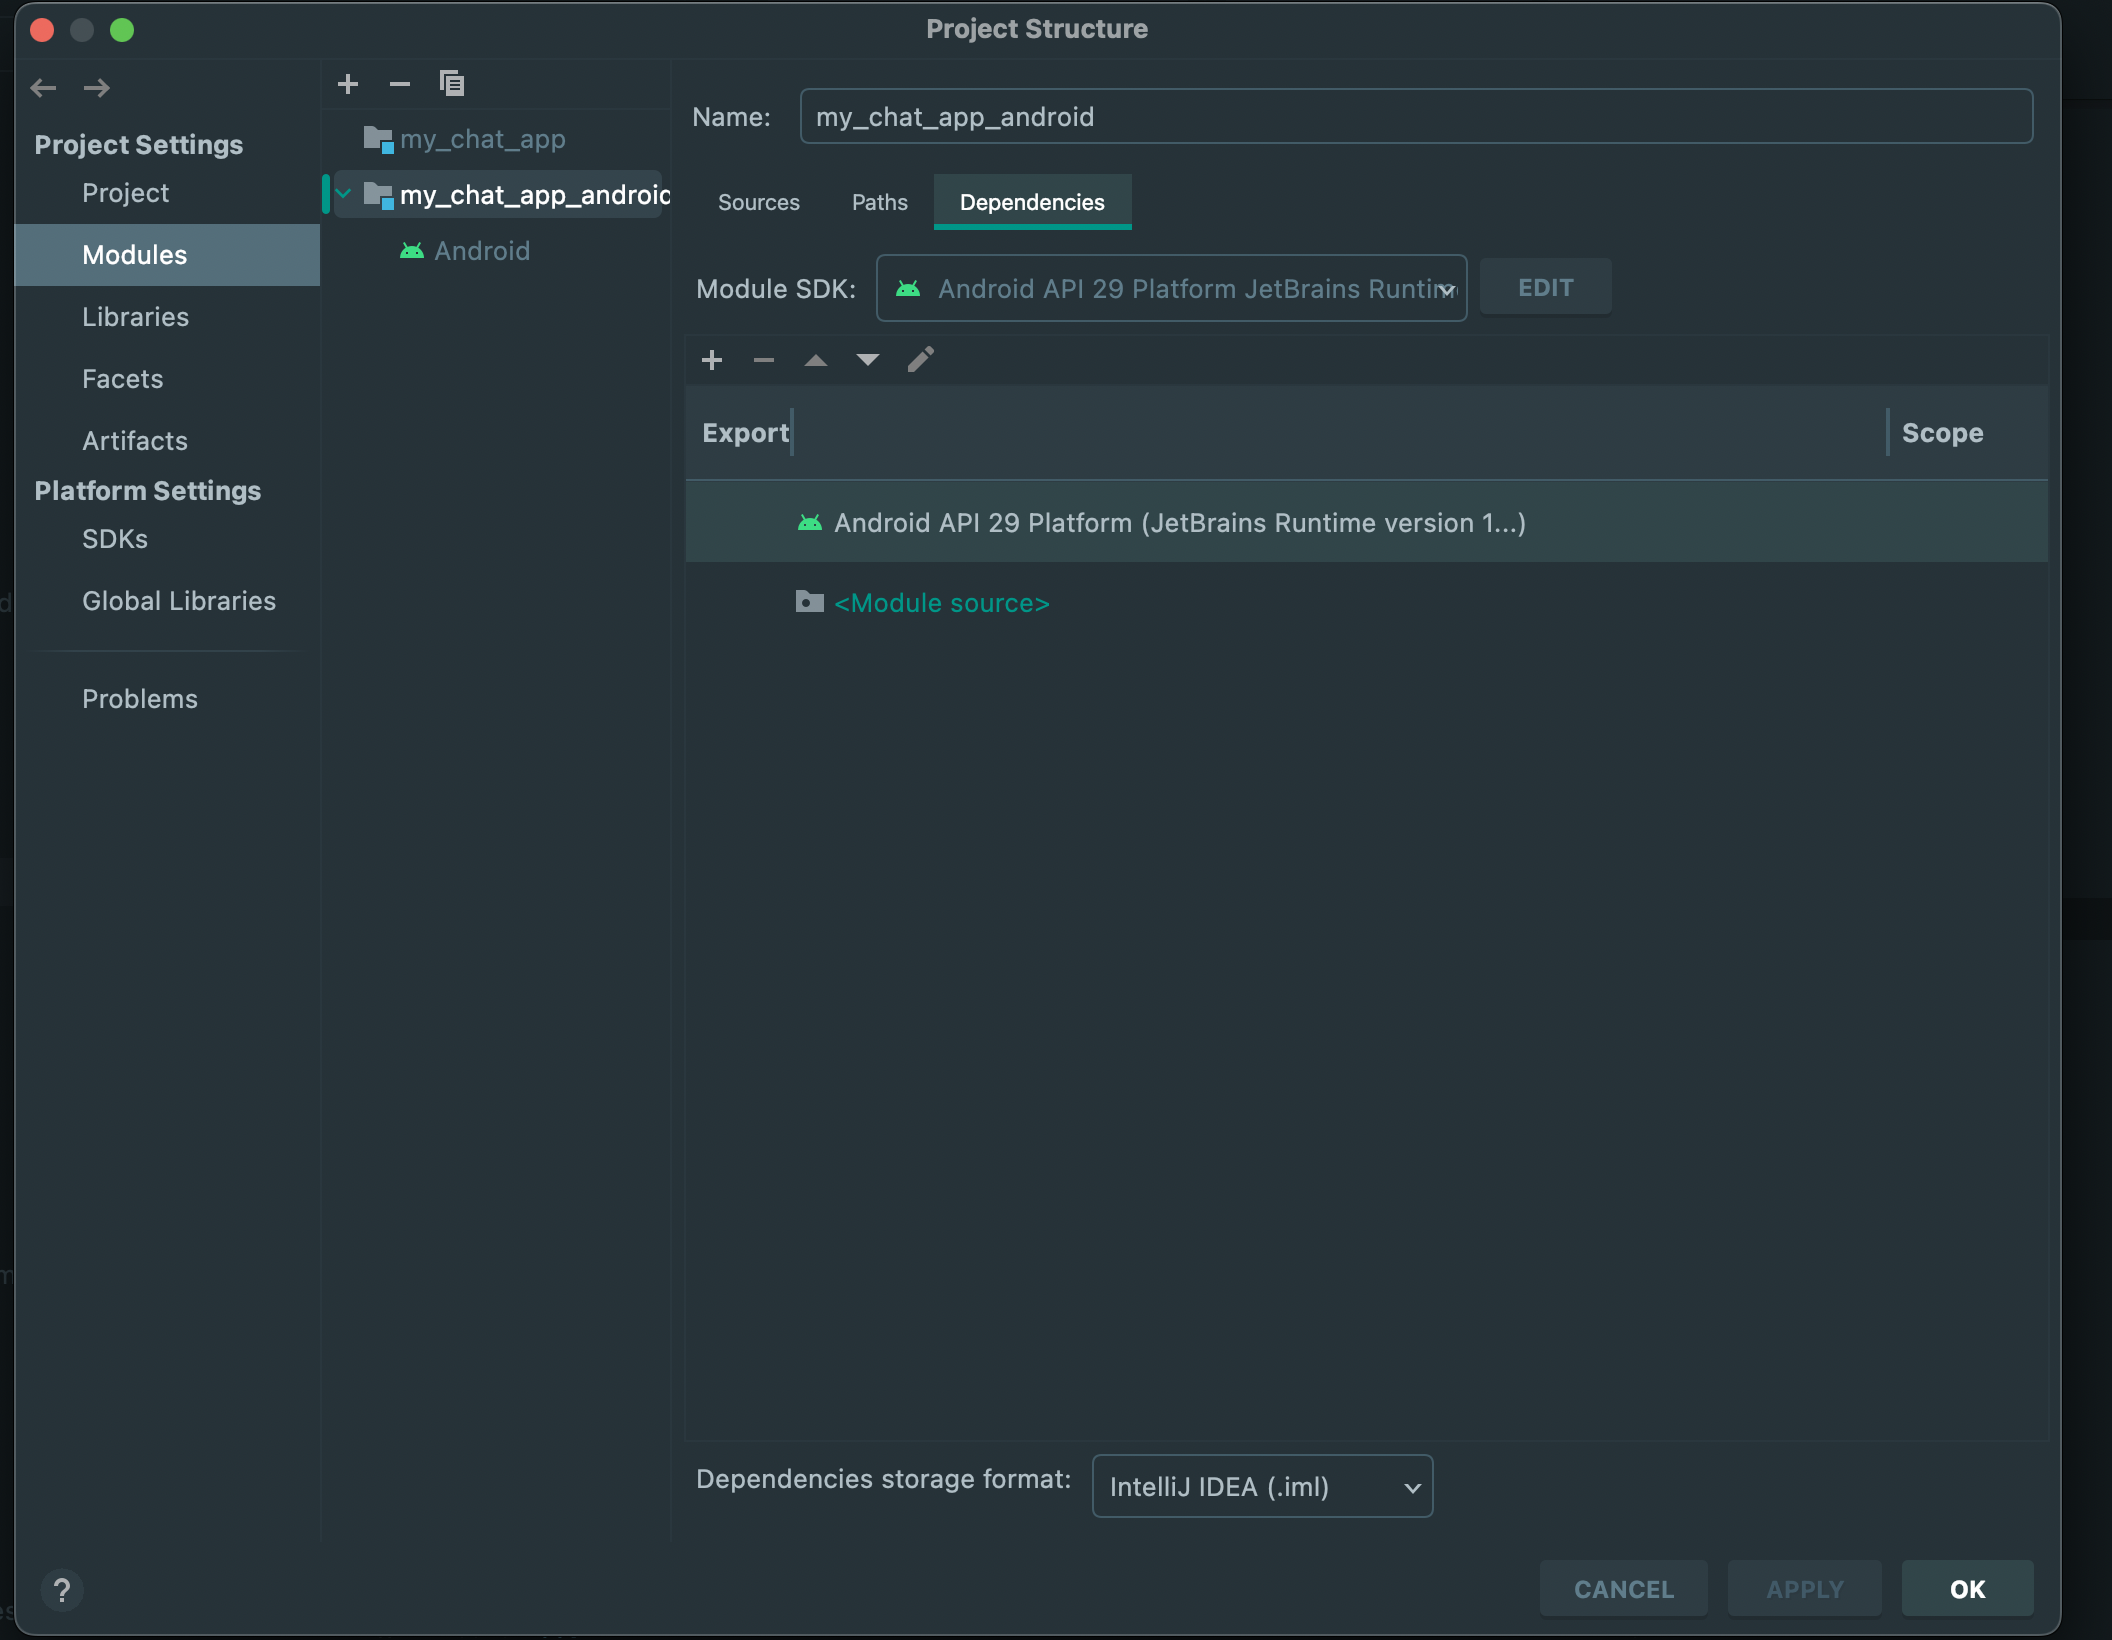Open help with question mark icon
This screenshot has width=2112, height=1640.
tap(62, 1589)
